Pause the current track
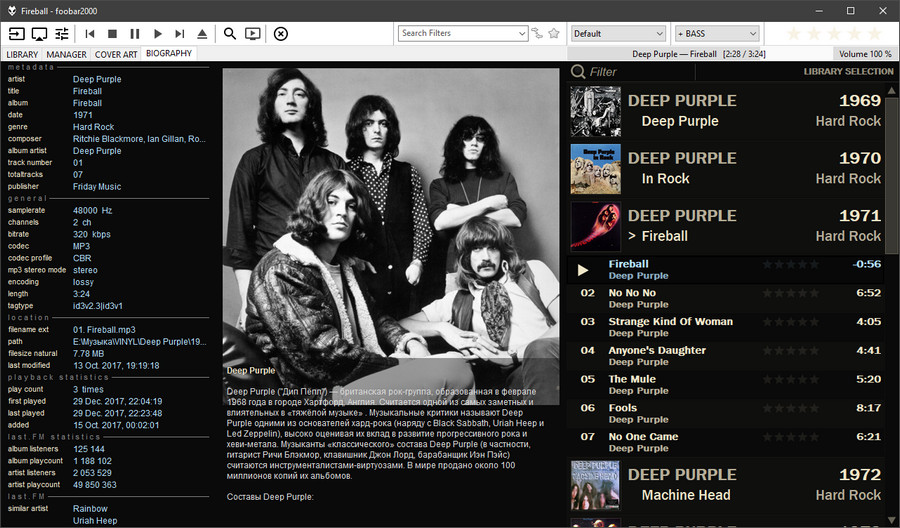This screenshot has height=528, width=900. tap(135, 34)
